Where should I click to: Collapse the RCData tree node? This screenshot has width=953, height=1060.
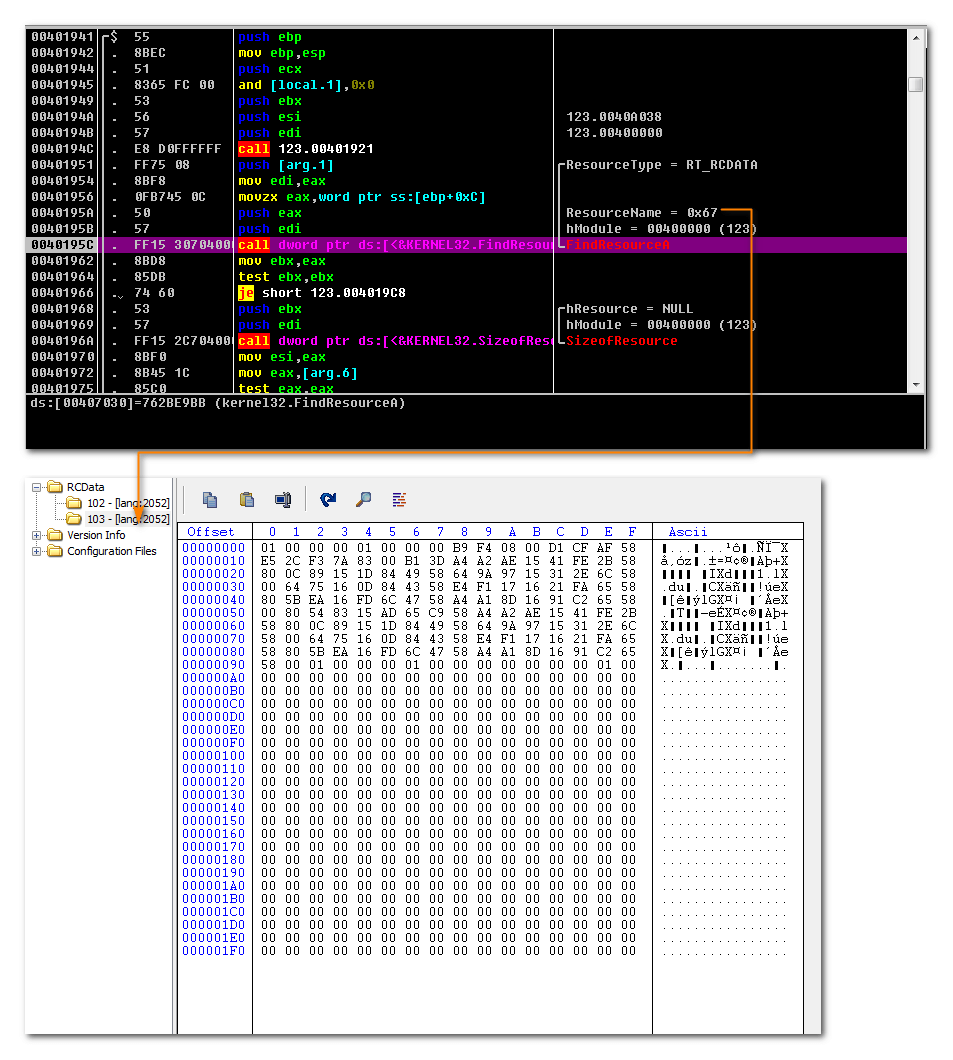[37, 487]
